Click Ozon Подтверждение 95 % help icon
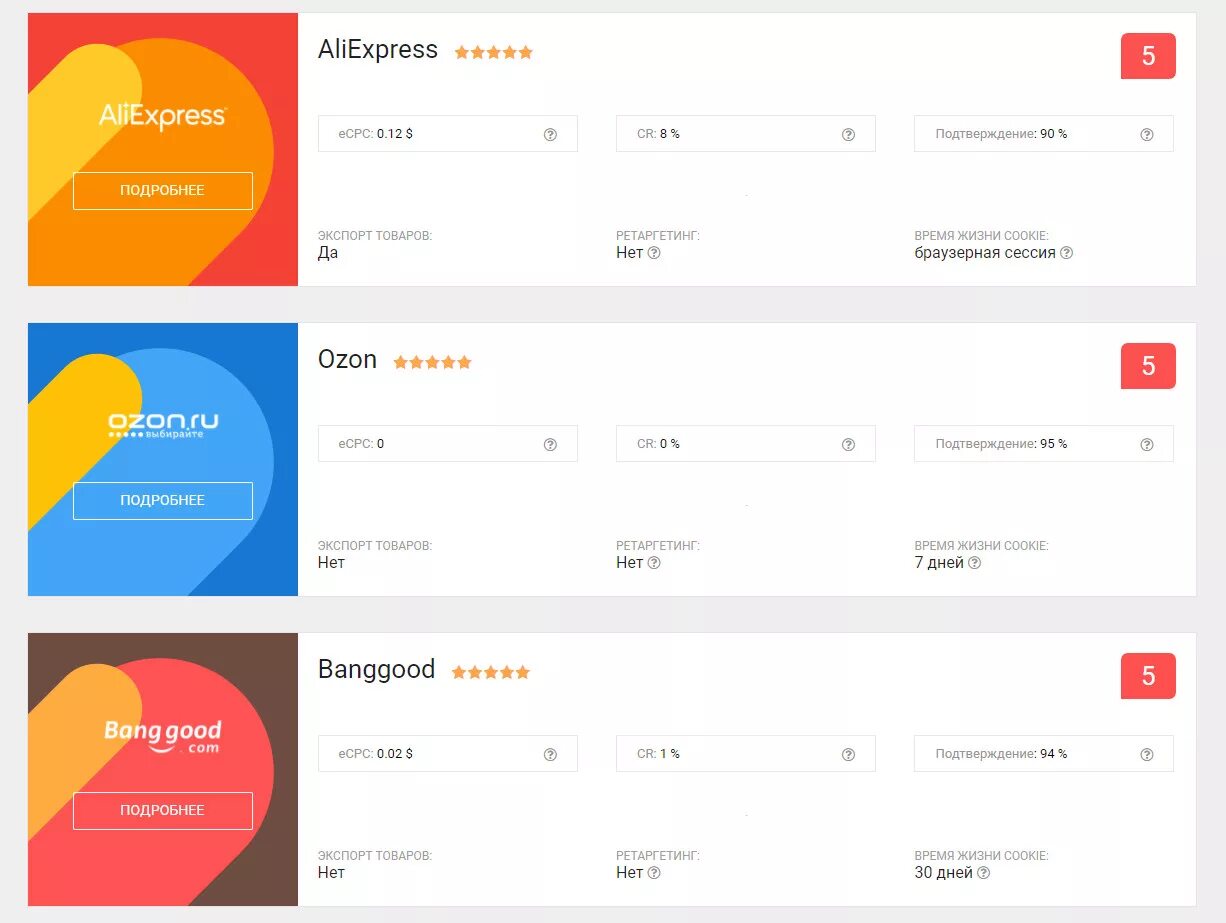The width and height of the screenshot is (1226, 923). (x=1147, y=444)
